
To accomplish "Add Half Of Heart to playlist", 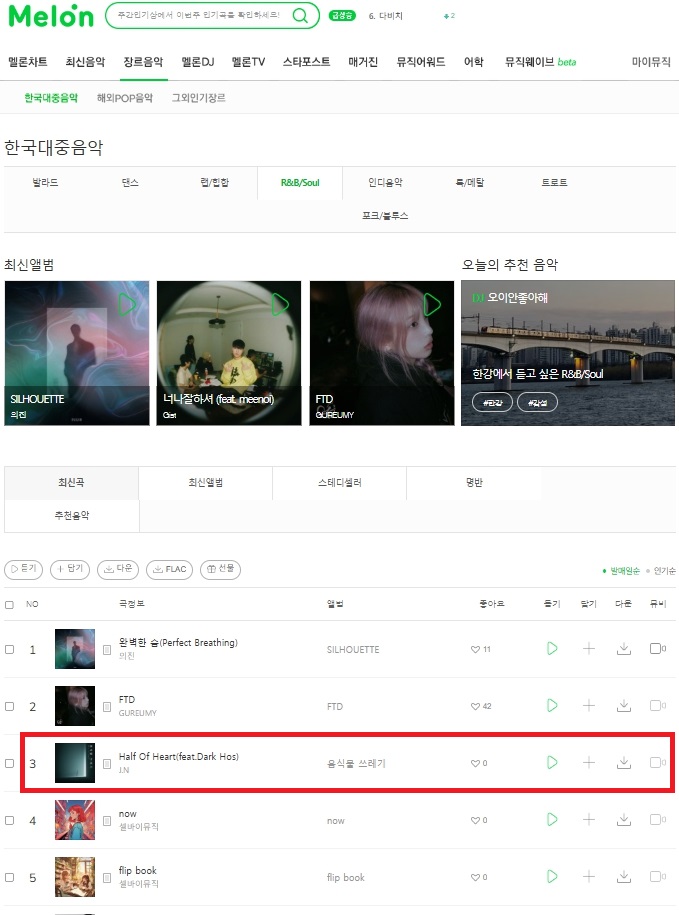I will pos(589,762).
